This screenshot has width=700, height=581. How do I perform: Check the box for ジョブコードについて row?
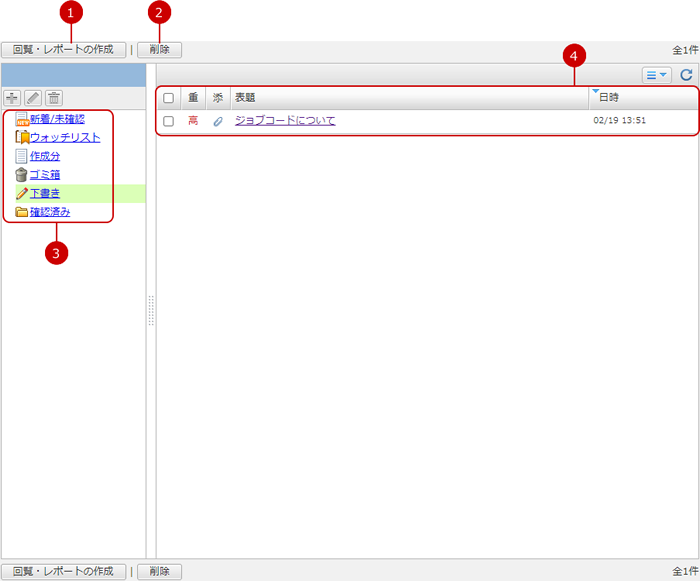pos(168,121)
